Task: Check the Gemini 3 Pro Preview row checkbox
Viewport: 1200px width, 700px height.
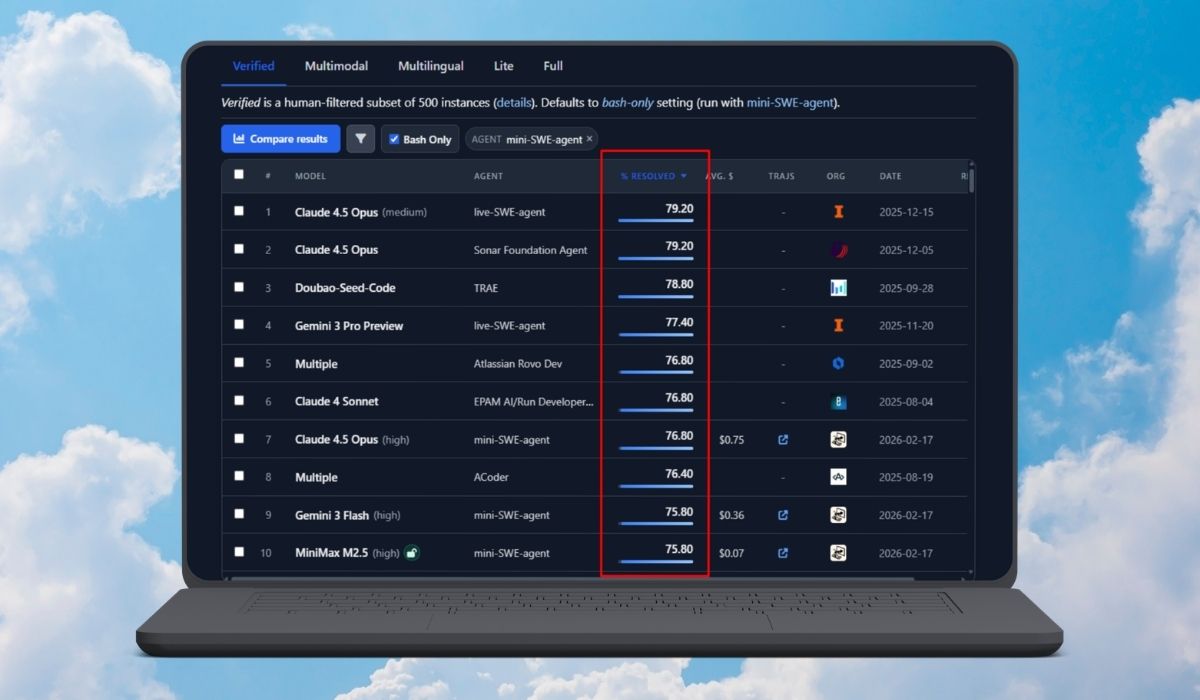Action: point(238,325)
